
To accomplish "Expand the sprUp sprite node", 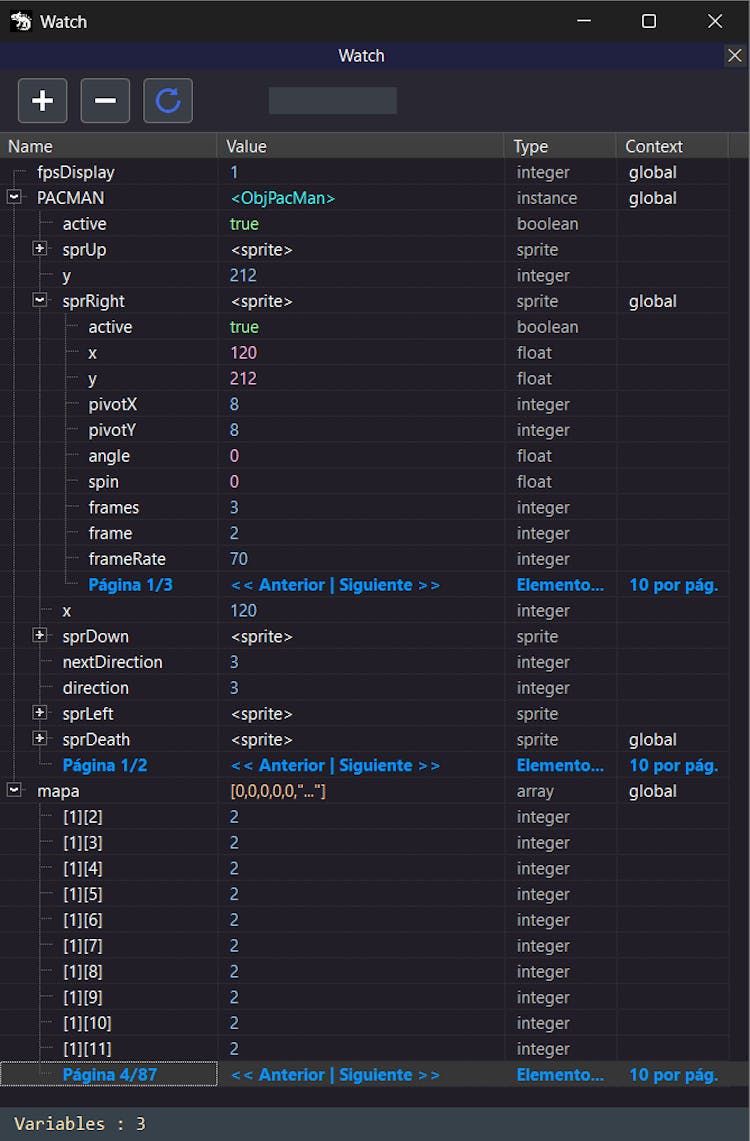I will 40,249.
